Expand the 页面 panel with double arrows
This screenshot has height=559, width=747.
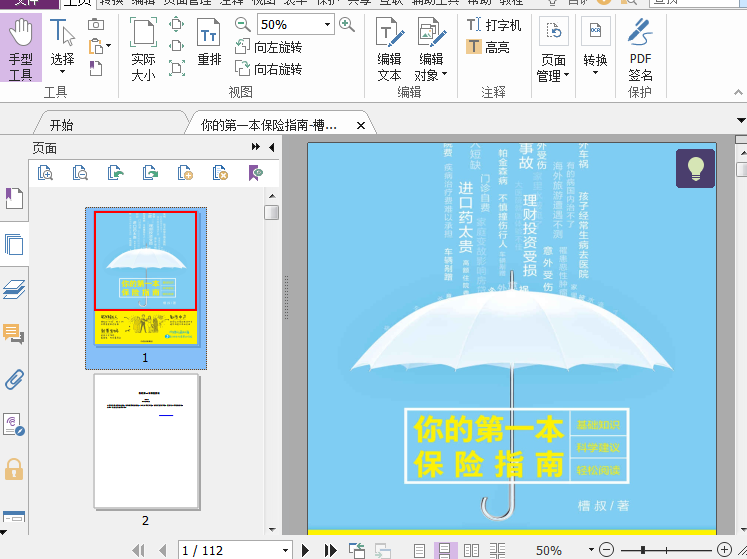point(256,147)
